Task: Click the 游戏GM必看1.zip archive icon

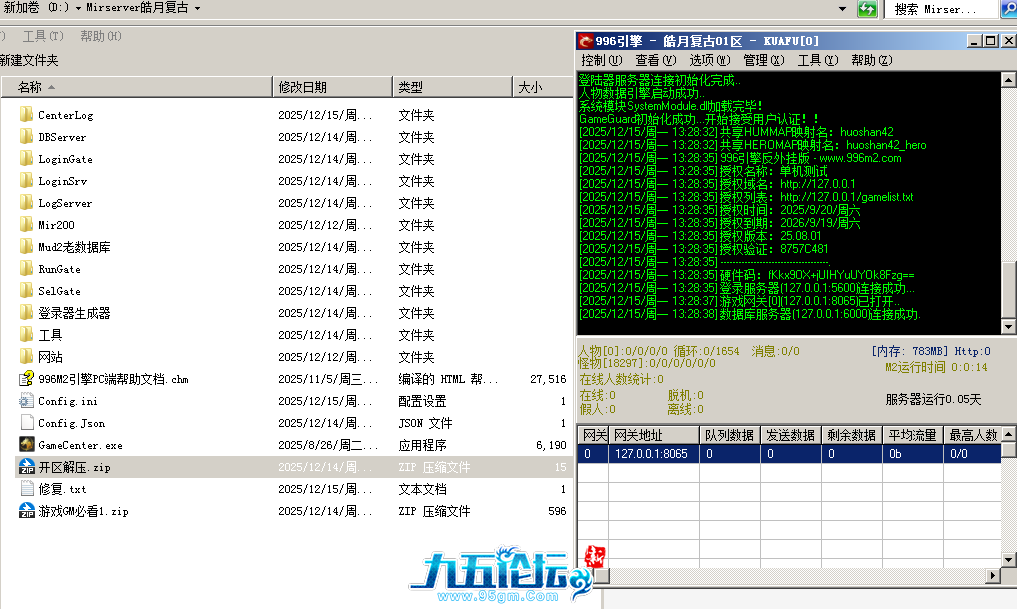Action: [x=27, y=511]
